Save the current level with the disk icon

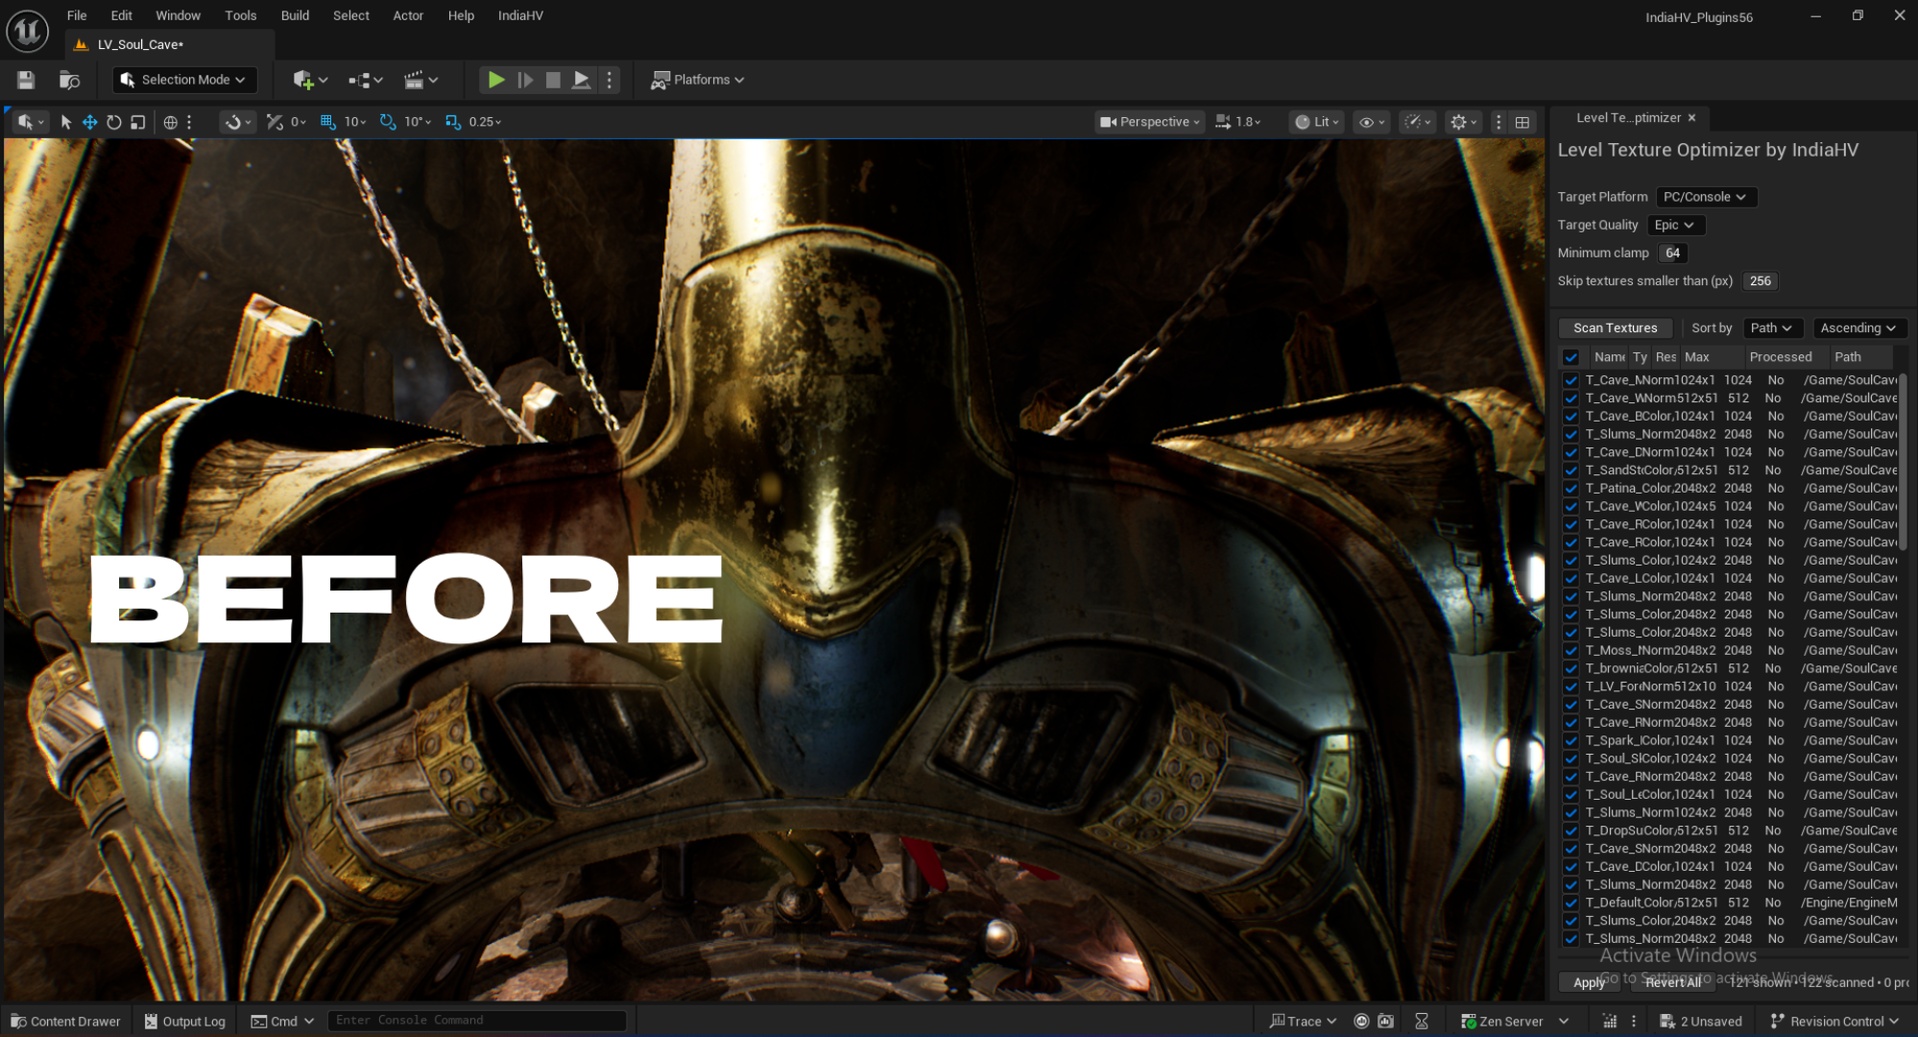tap(26, 80)
